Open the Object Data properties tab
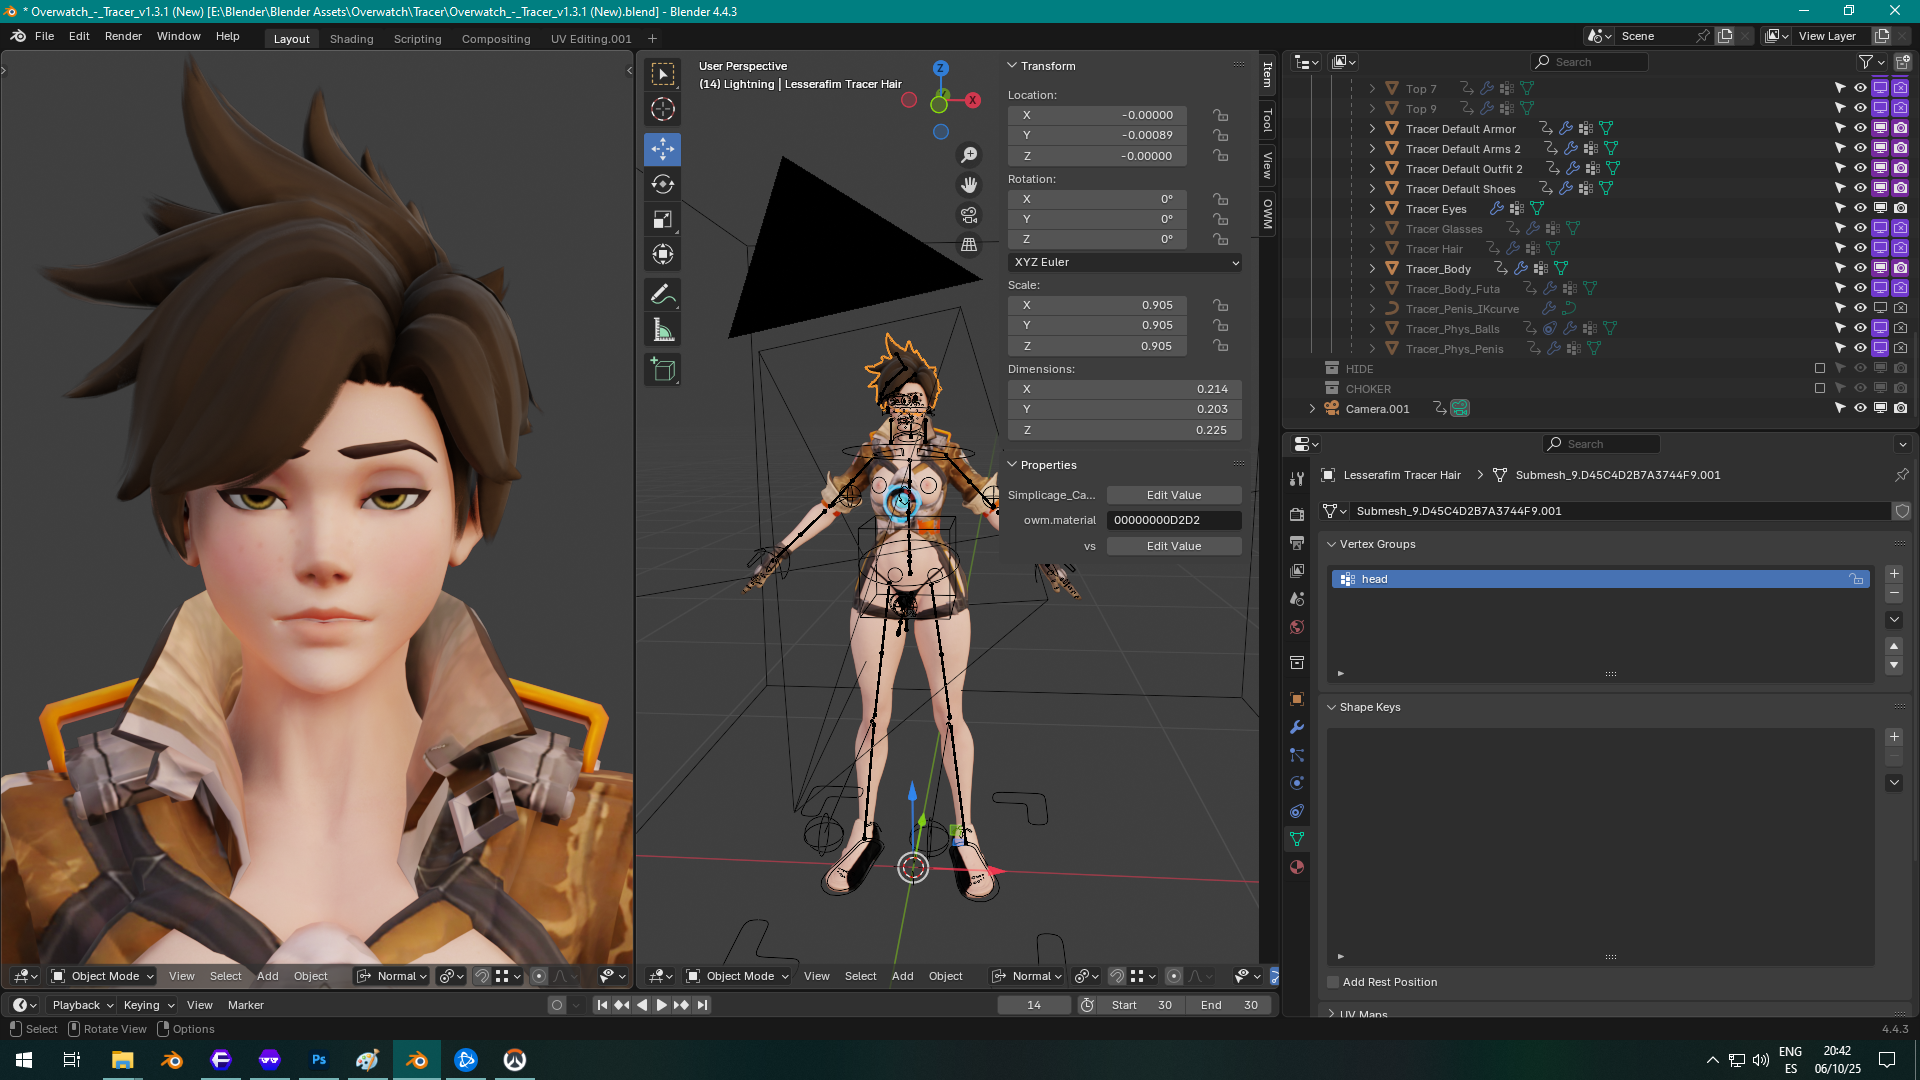Screen dimensions: 1920x1080 pos(1297,839)
